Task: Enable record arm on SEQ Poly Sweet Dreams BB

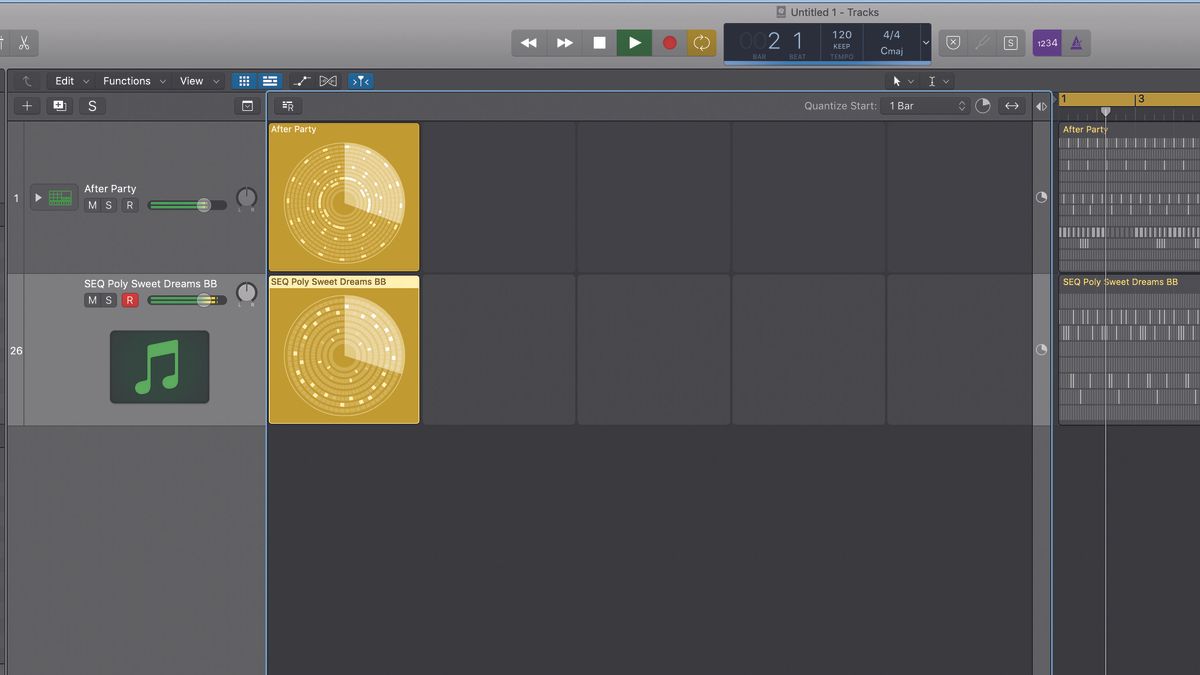Action: click(x=130, y=299)
